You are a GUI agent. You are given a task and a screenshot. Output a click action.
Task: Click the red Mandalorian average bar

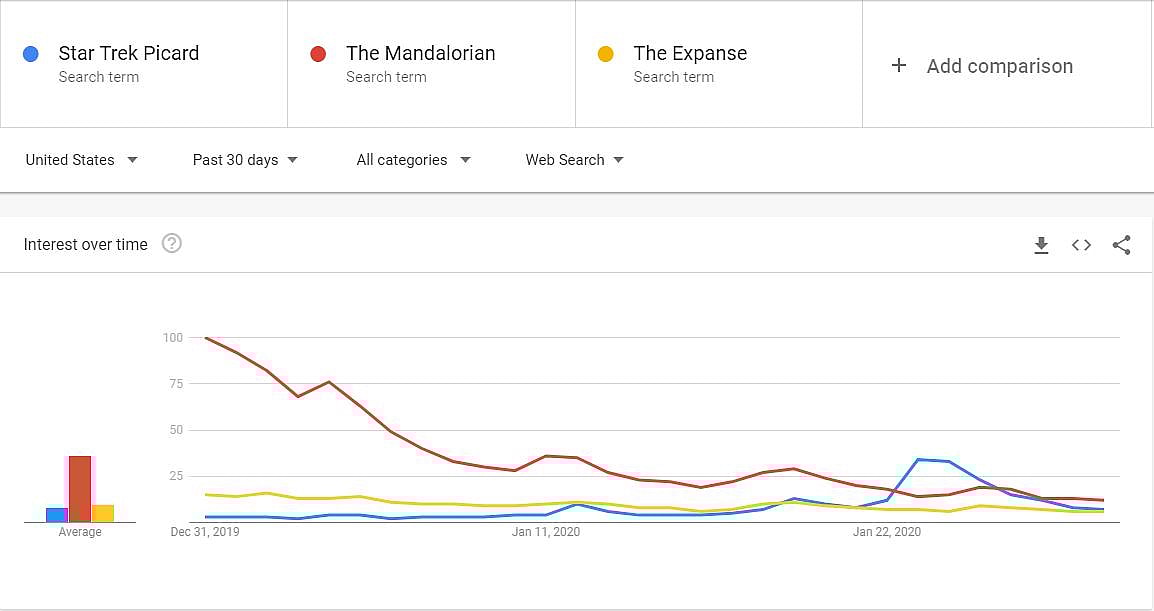pyautogui.click(x=80, y=489)
